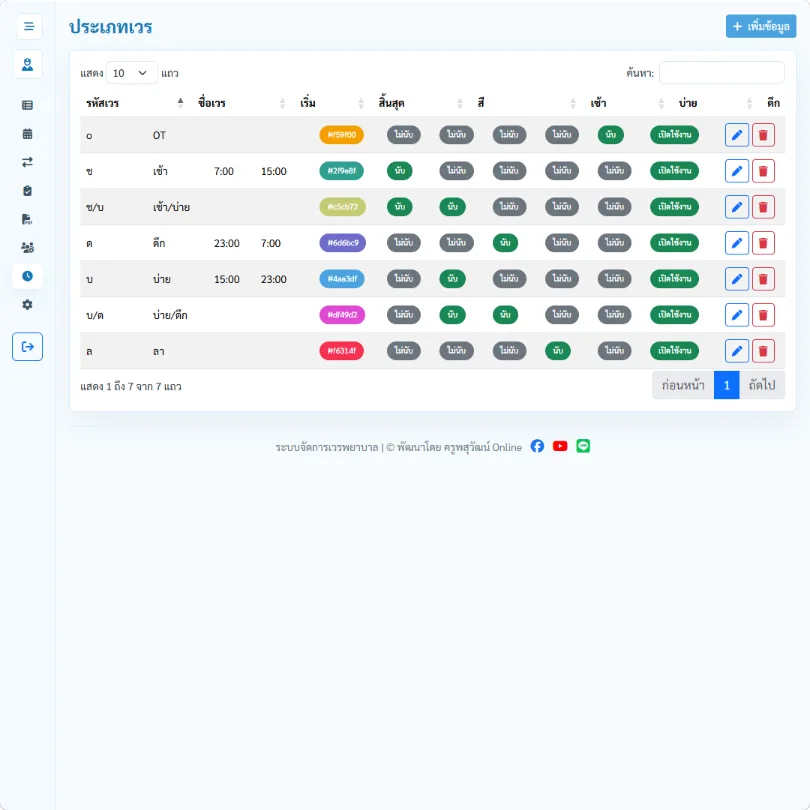Go to pagination page 1
Viewport: 810px width, 810px height.
(726, 385)
